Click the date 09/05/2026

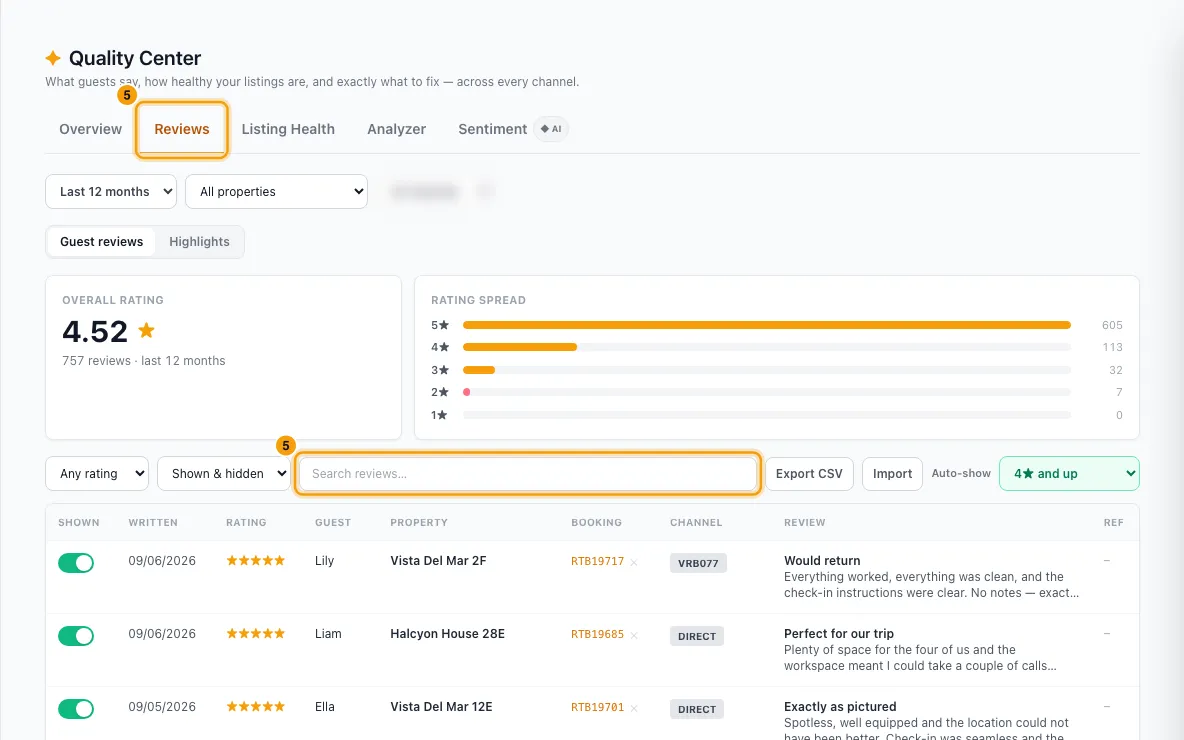pyautogui.click(x=162, y=707)
